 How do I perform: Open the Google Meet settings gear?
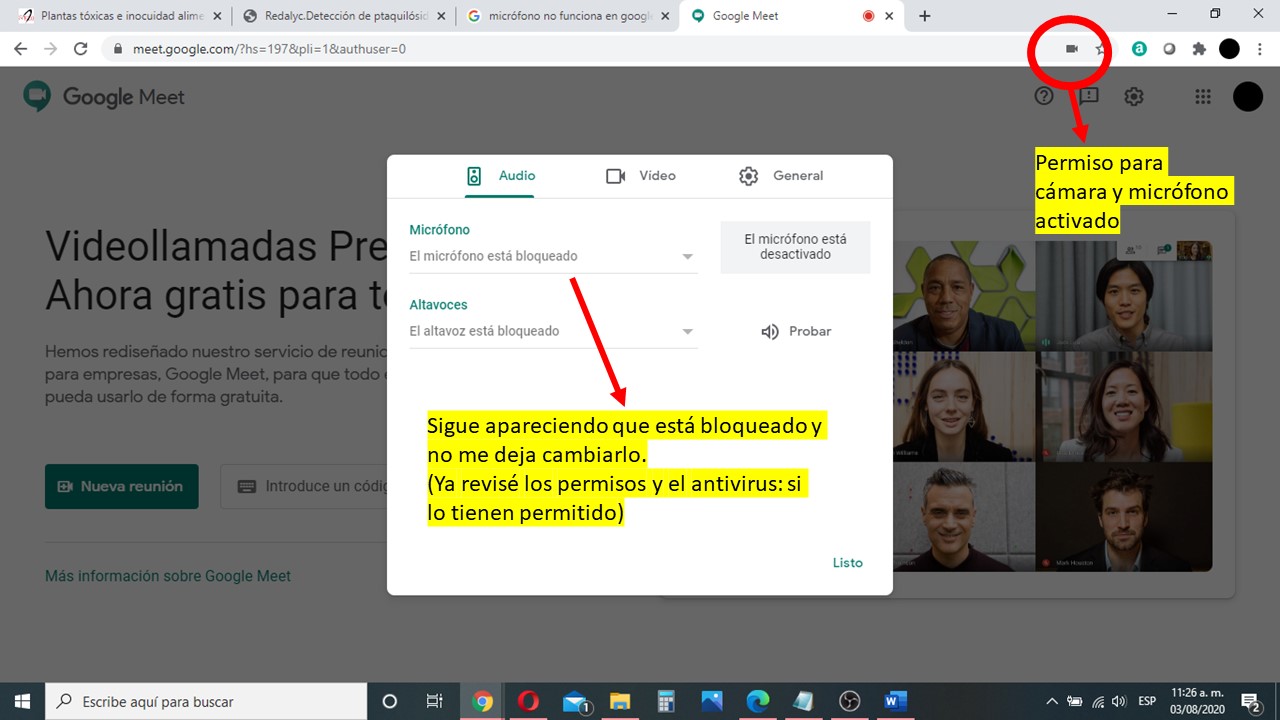pos(1133,96)
